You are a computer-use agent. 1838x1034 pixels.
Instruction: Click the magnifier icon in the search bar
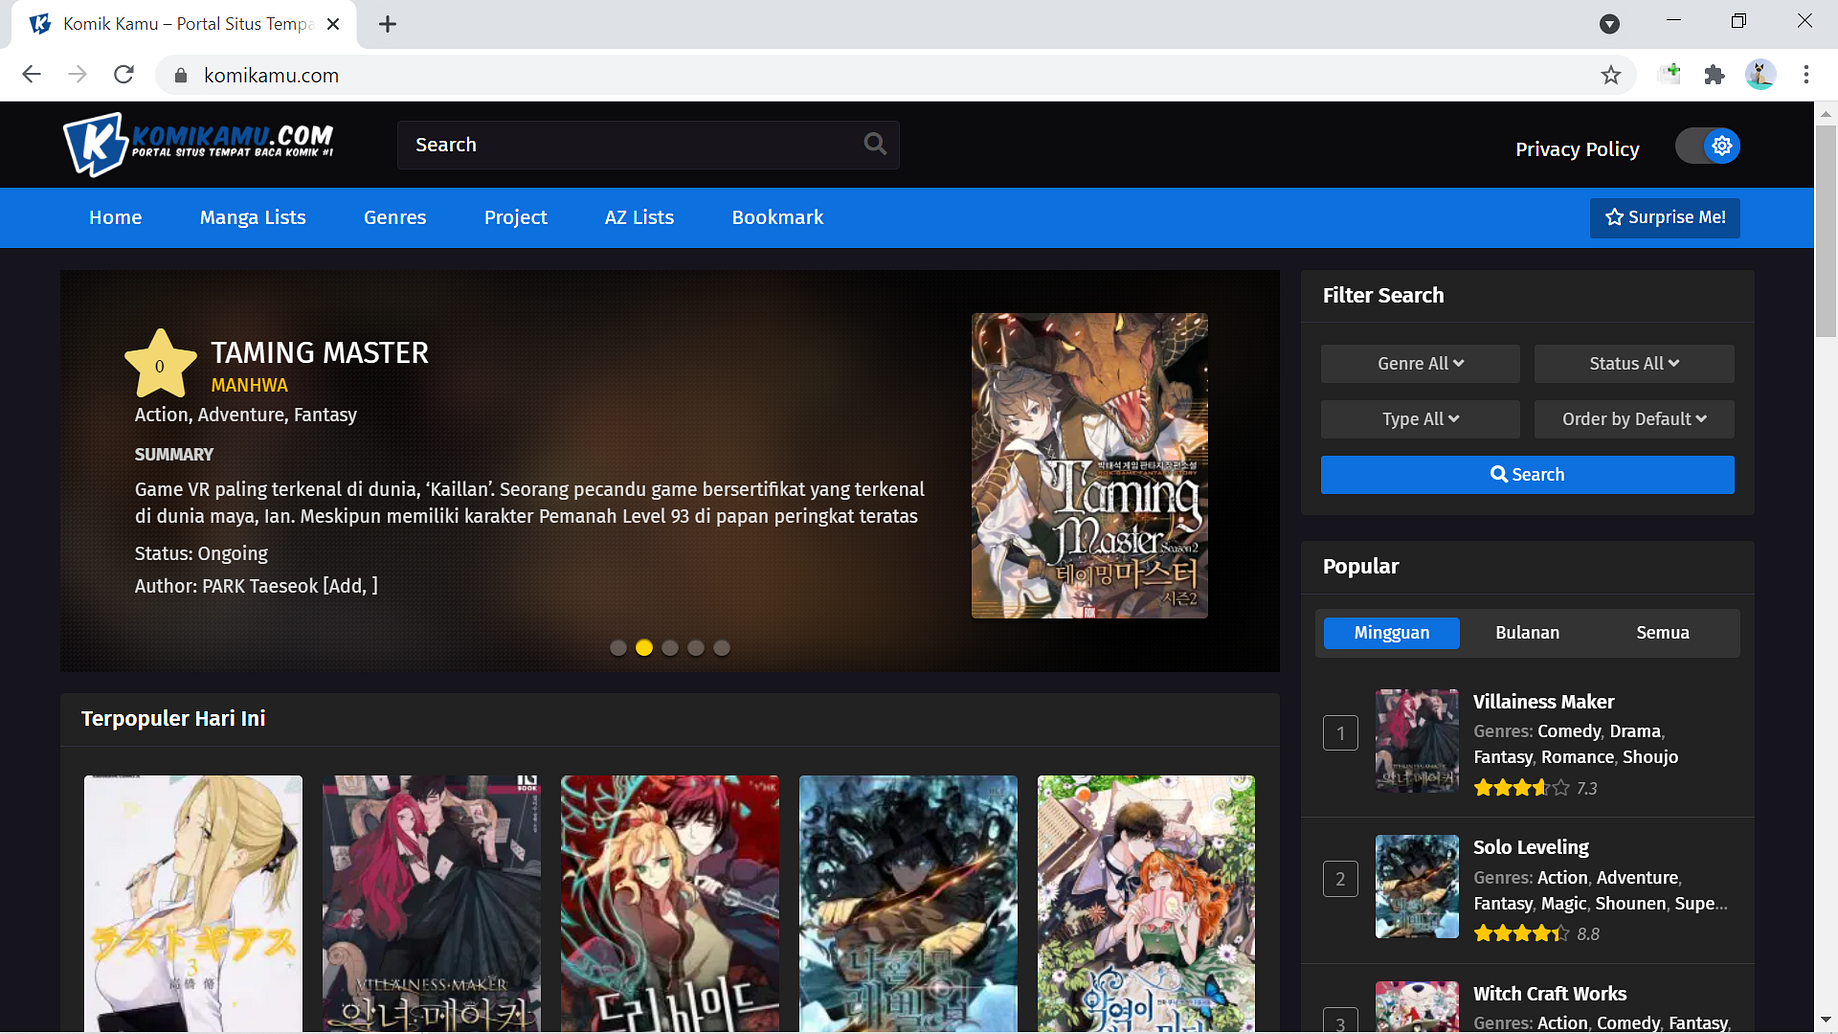[x=875, y=144]
